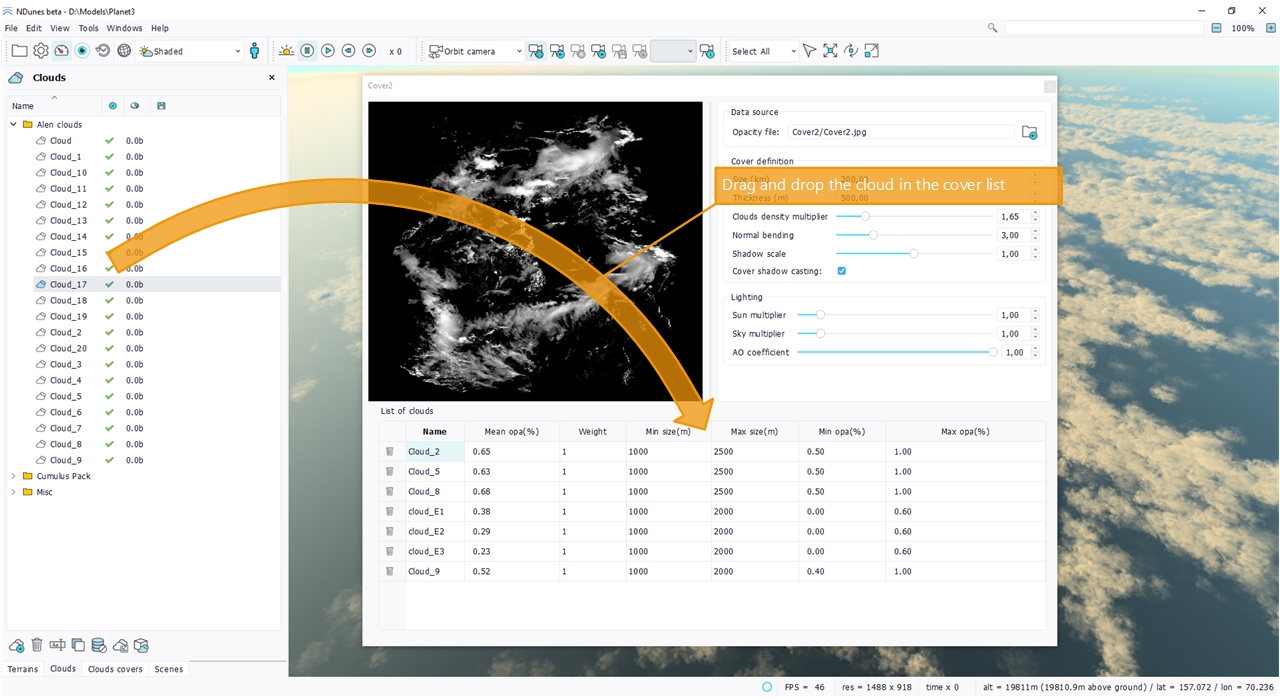Click the globe icon in top toolbar
The height and width of the screenshot is (700, 1280).
pyautogui.click(x=124, y=51)
